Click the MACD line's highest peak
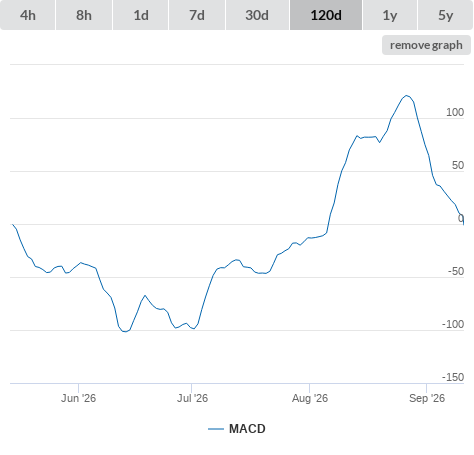The width and height of the screenshot is (474, 455). click(406, 96)
